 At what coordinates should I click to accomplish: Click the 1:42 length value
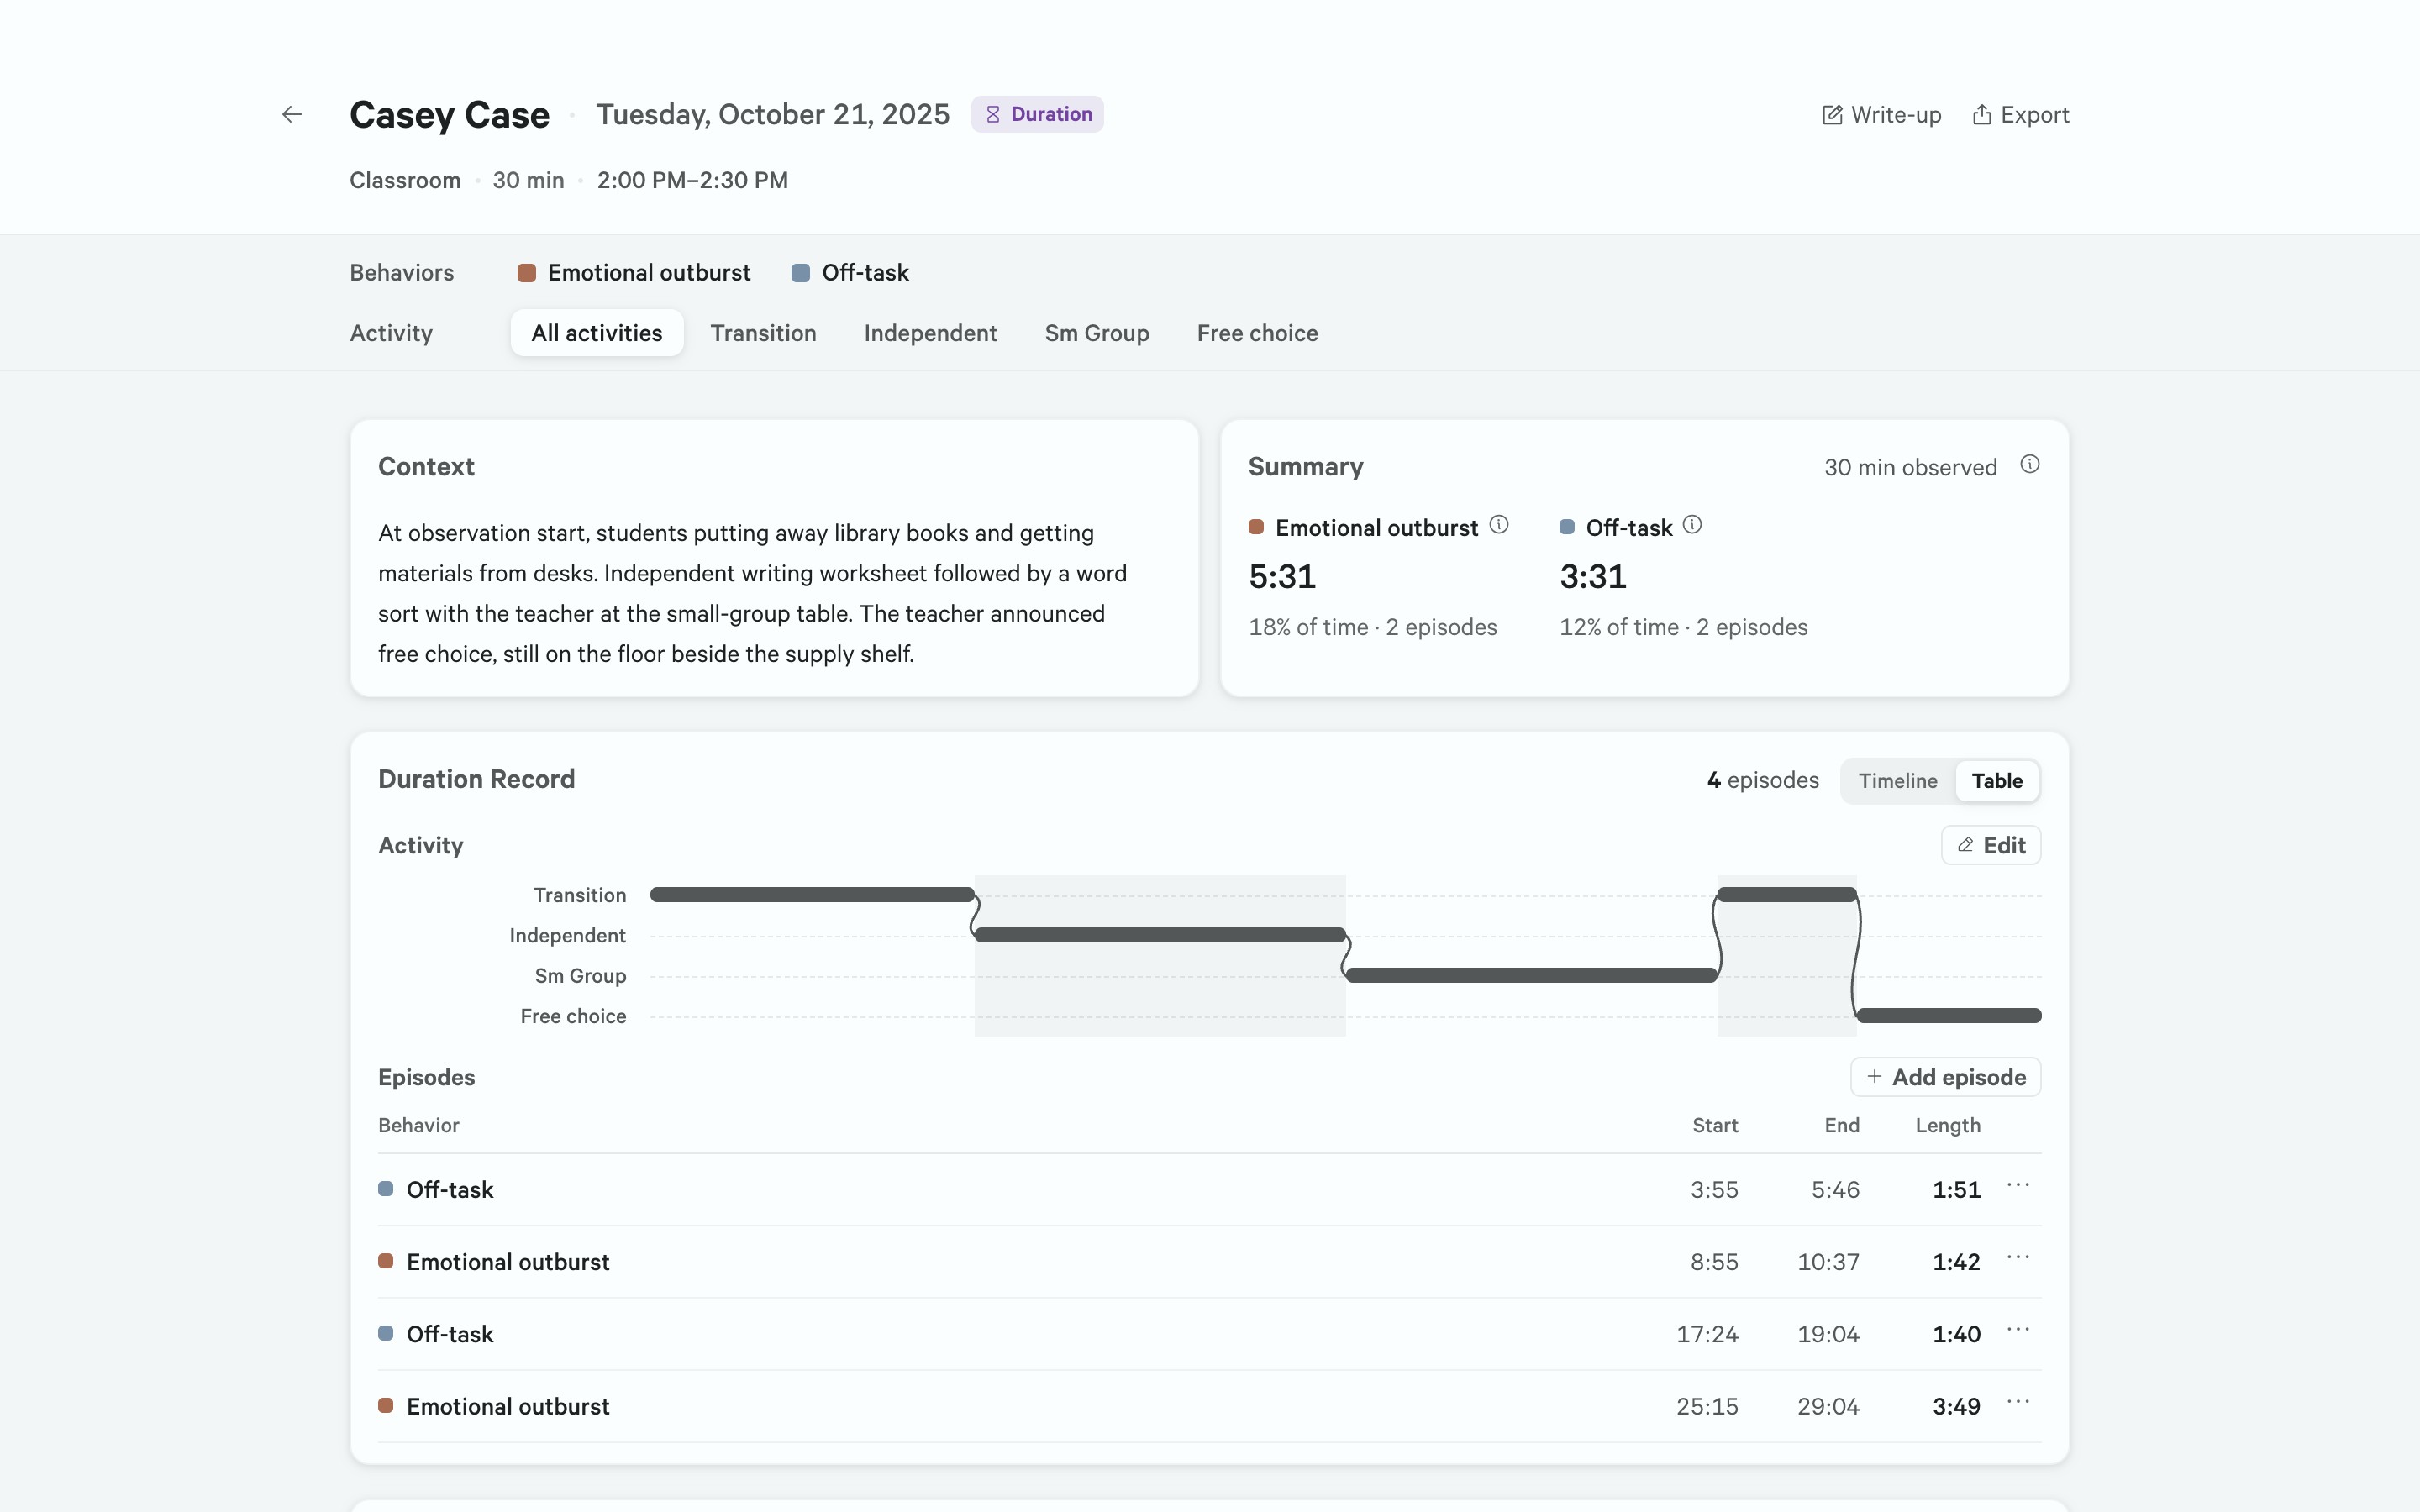(x=1956, y=1262)
